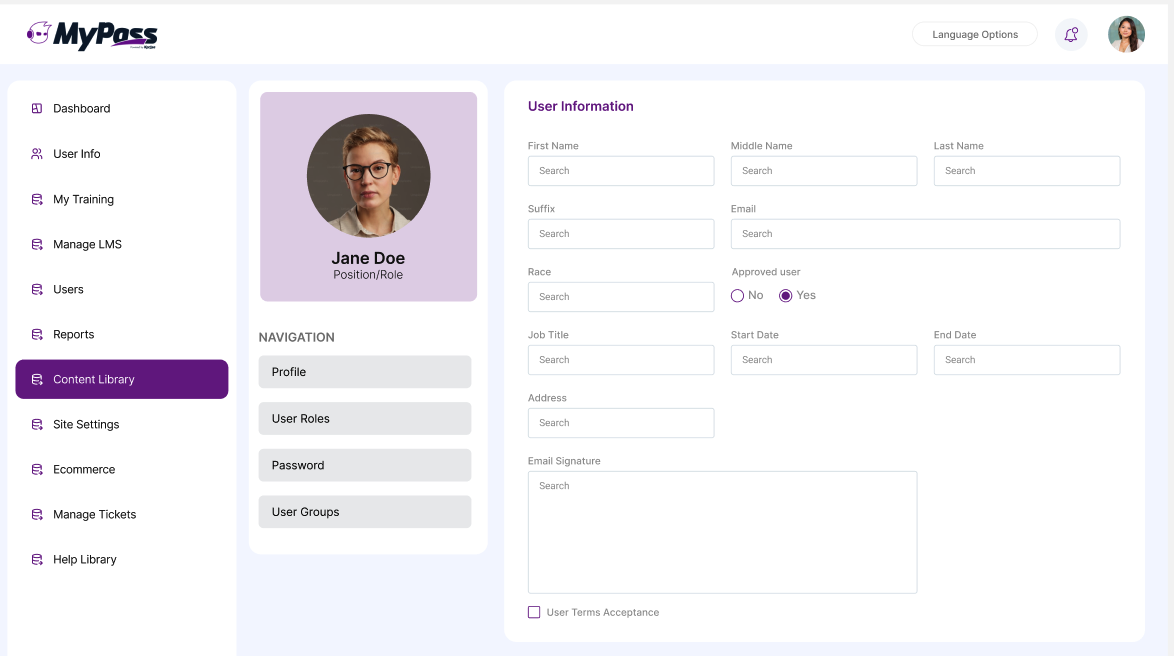Image resolution: width=1174 pixels, height=656 pixels.
Task: Click the Address field
Action: [621, 423]
